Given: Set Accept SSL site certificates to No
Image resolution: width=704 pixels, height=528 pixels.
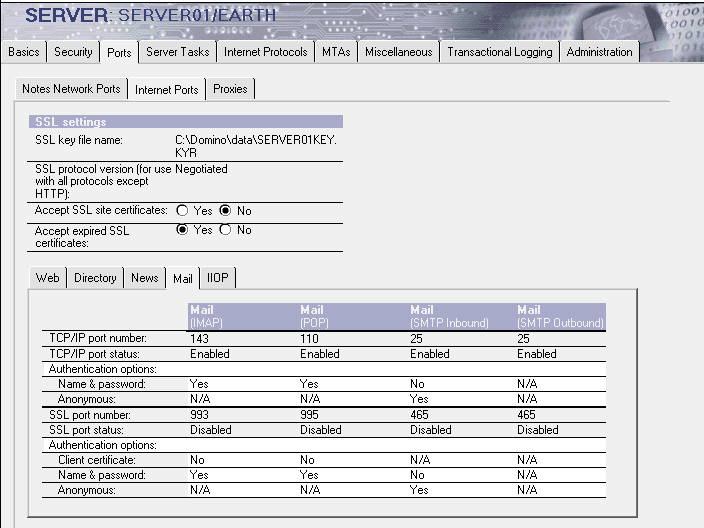Looking at the screenshot, I should point(225,210).
